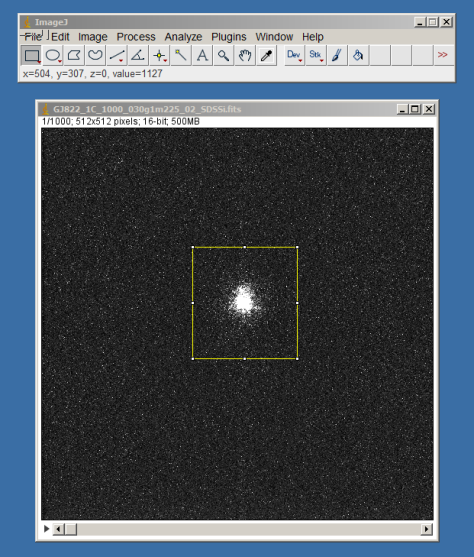The width and height of the screenshot is (474, 557).
Task: Open the Plugins menu
Action: point(228,37)
